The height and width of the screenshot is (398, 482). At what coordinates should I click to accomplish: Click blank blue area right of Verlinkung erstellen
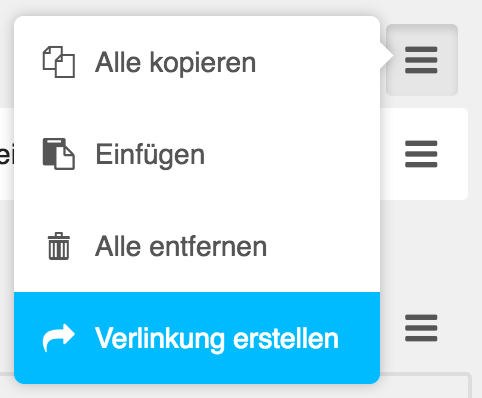(x=359, y=338)
